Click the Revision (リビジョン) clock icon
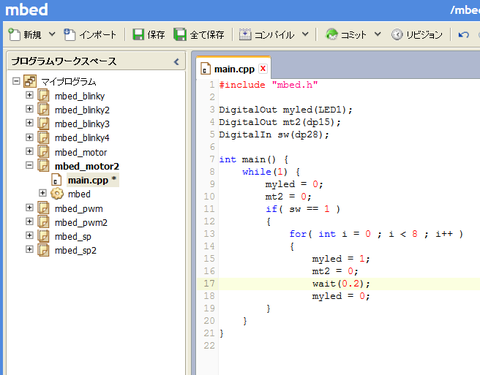This screenshot has height=375, width=480. pos(397,34)
